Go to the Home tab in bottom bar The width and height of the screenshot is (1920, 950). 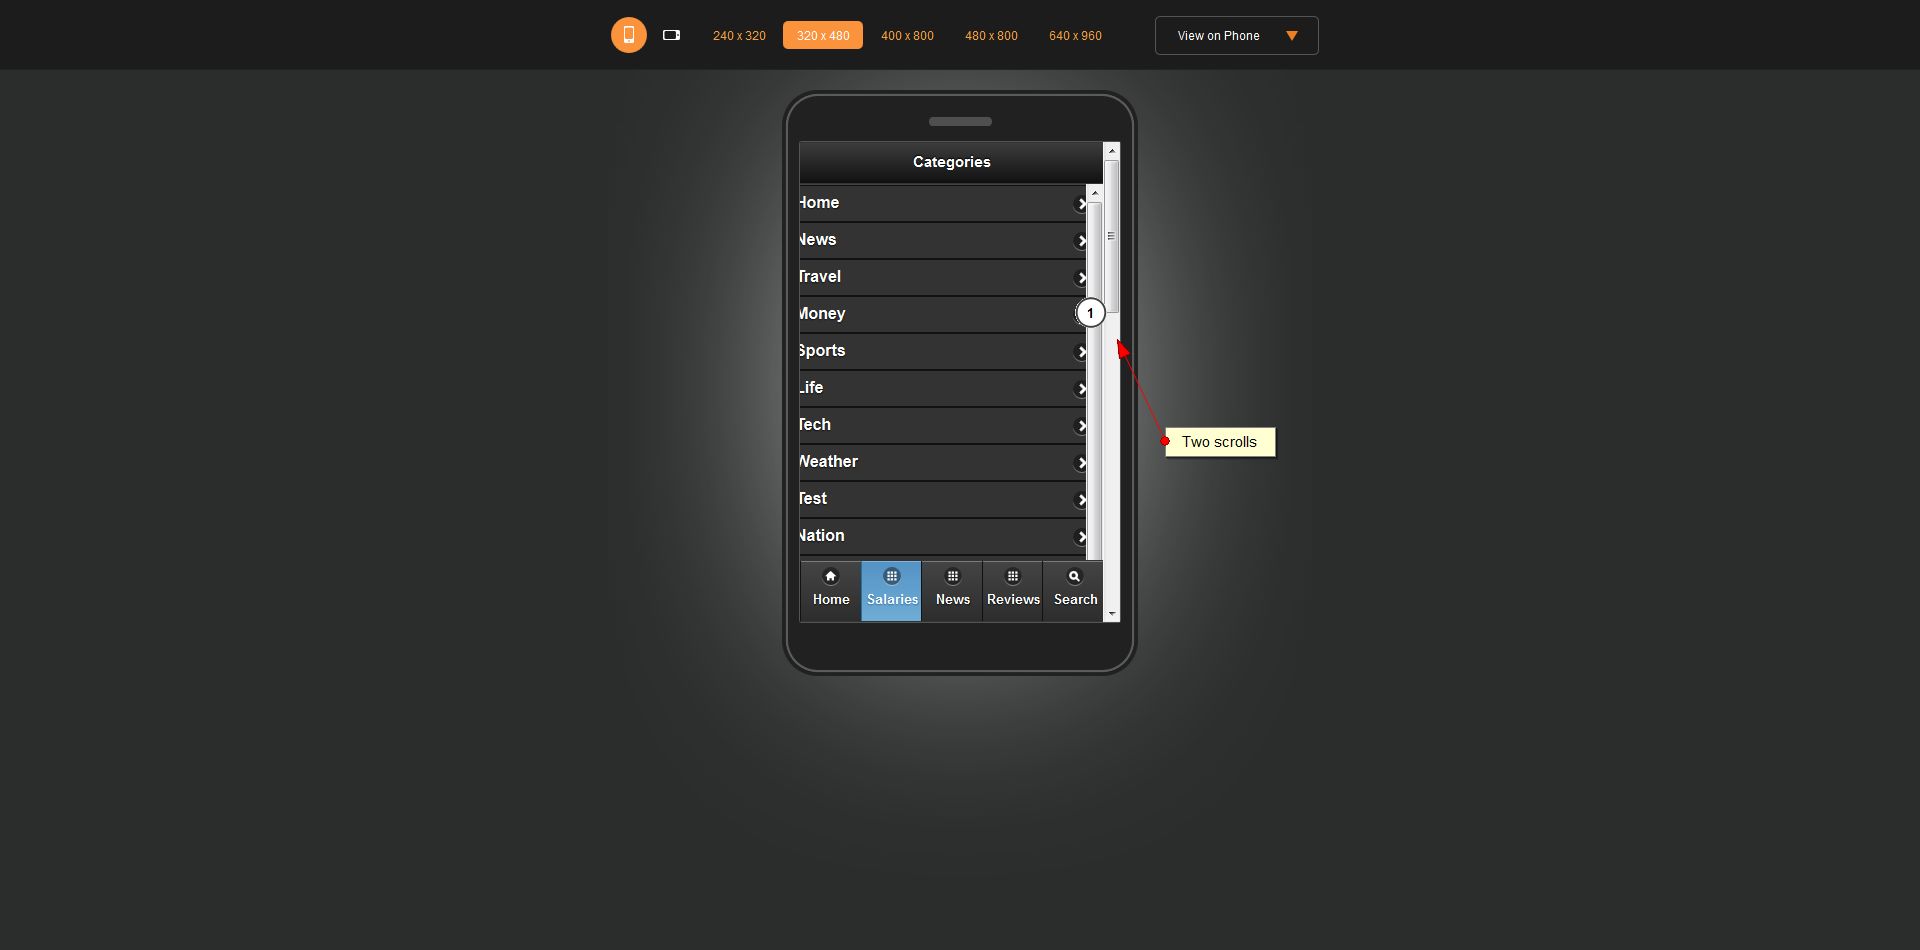[x=831, y=591]
